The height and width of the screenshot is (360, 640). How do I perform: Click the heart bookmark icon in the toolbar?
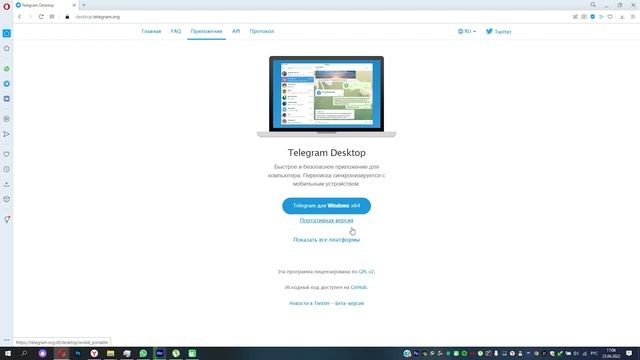pos(610,17)
